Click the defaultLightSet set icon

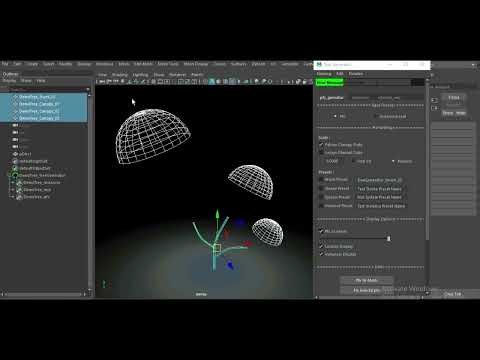point(15,161)
